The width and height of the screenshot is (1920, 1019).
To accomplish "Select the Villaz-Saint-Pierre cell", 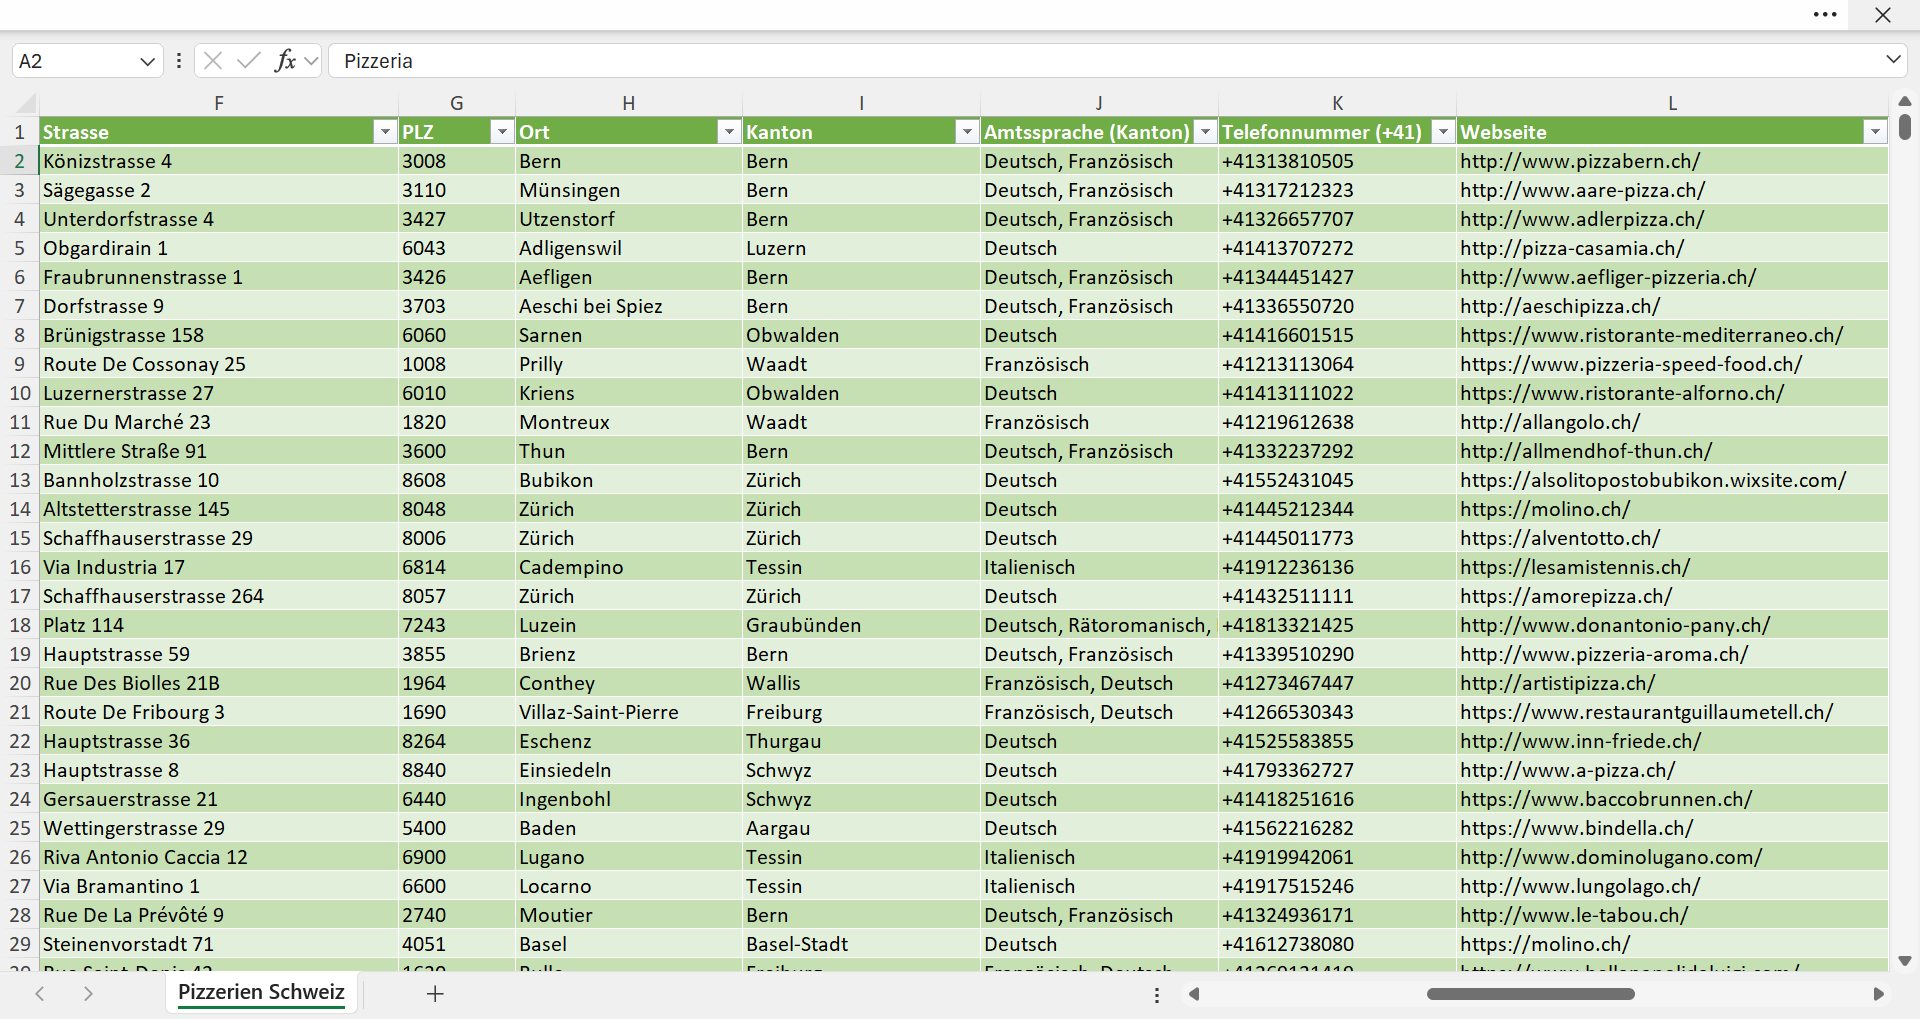I will (x=629, y=712).
